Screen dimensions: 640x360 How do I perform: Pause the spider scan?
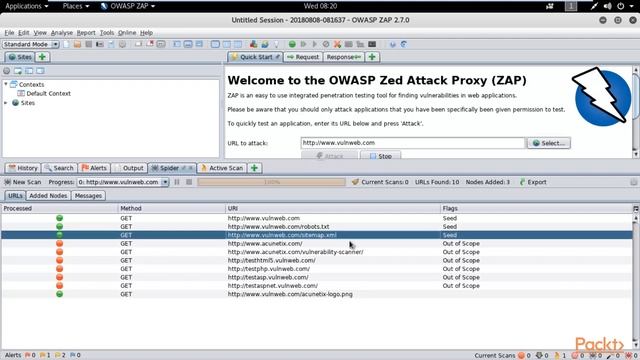coord(177,182)
